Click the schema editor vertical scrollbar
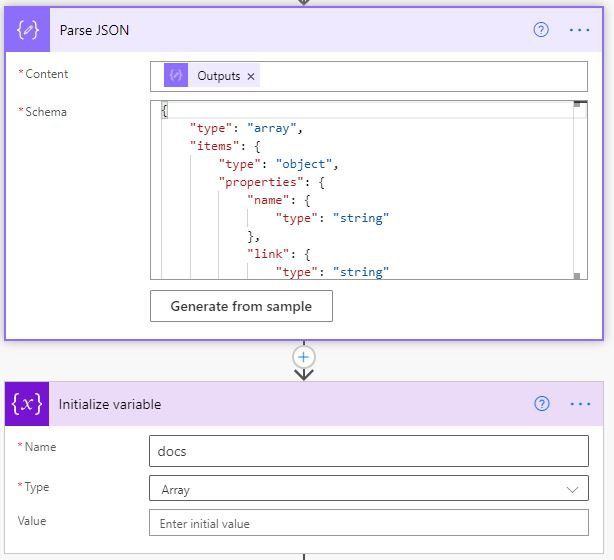Image resolution: width=614 pixels, height=560 pixels. (x=577, y=190)
